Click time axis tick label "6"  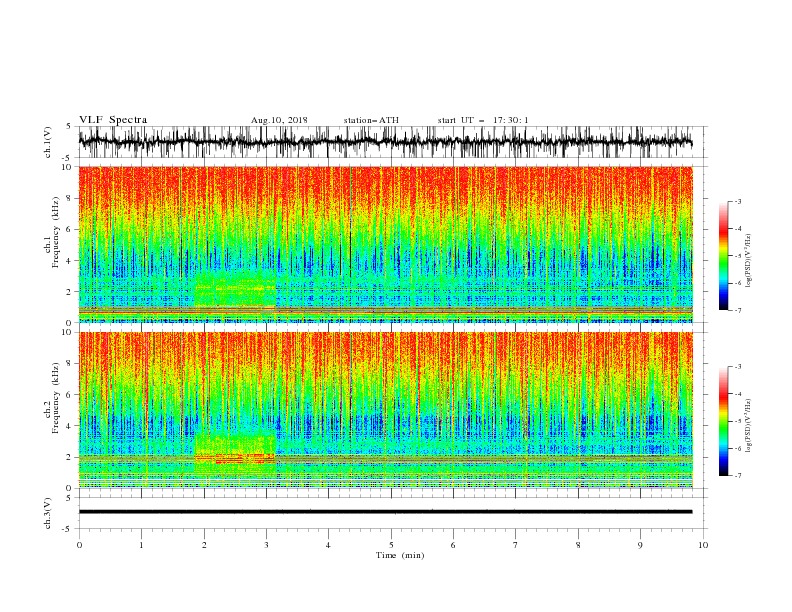[453, 545]
